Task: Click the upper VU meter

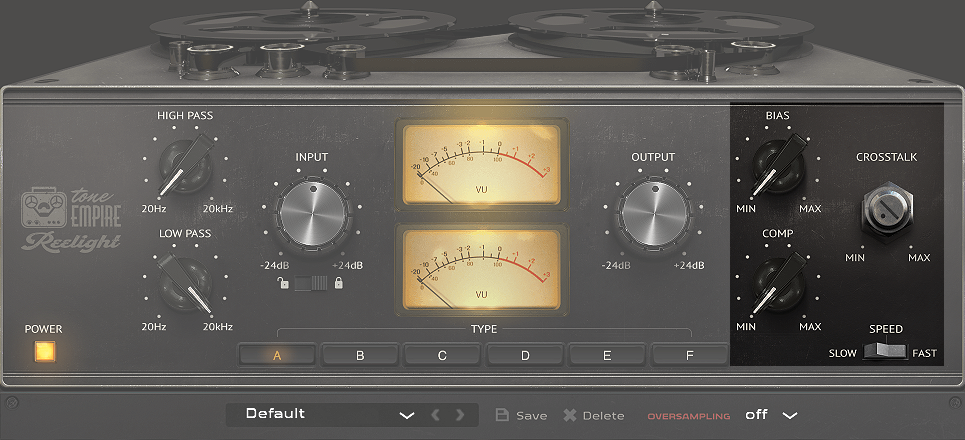Action: (x=482, y=163)
